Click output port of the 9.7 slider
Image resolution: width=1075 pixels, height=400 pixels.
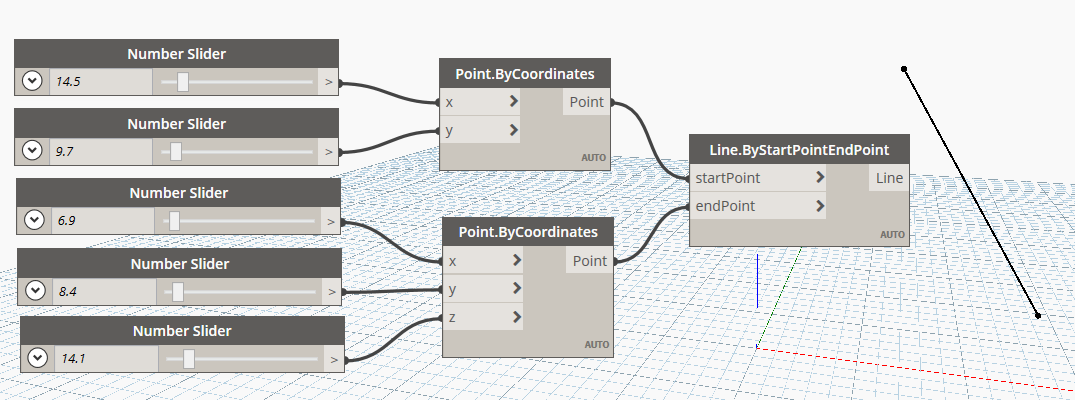click(328, 152)
